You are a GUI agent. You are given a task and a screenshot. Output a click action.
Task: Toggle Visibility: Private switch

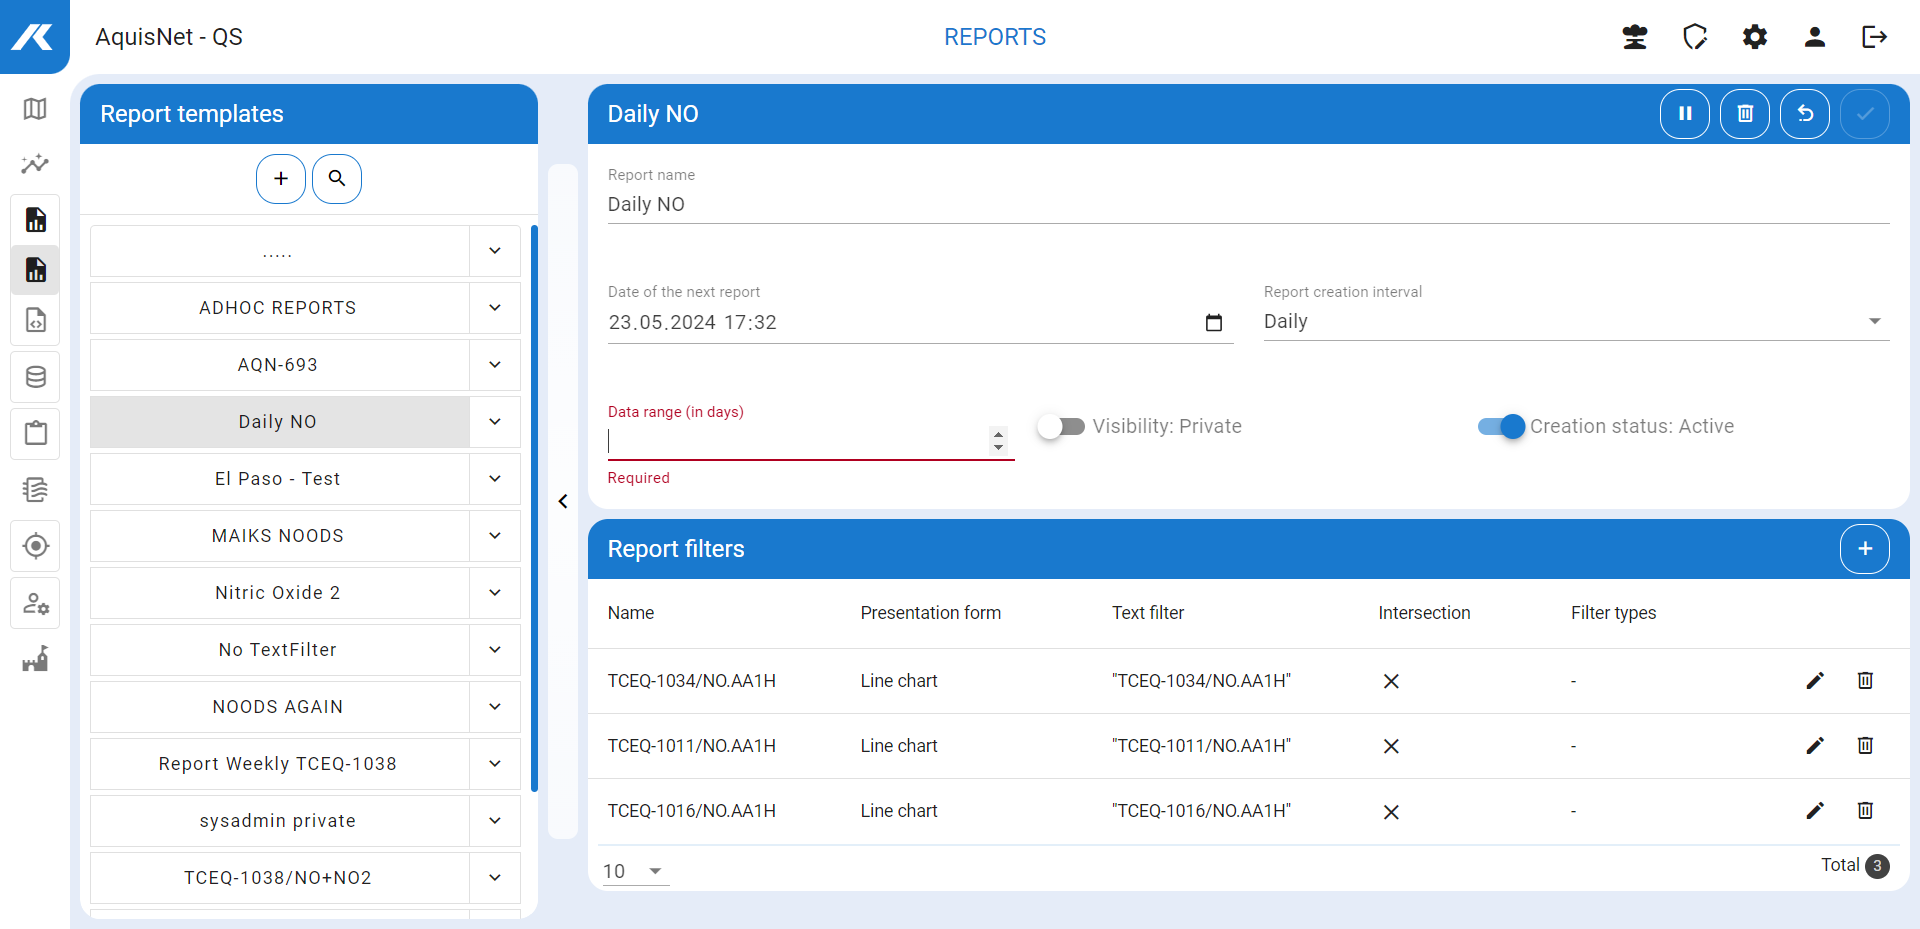1061,427
